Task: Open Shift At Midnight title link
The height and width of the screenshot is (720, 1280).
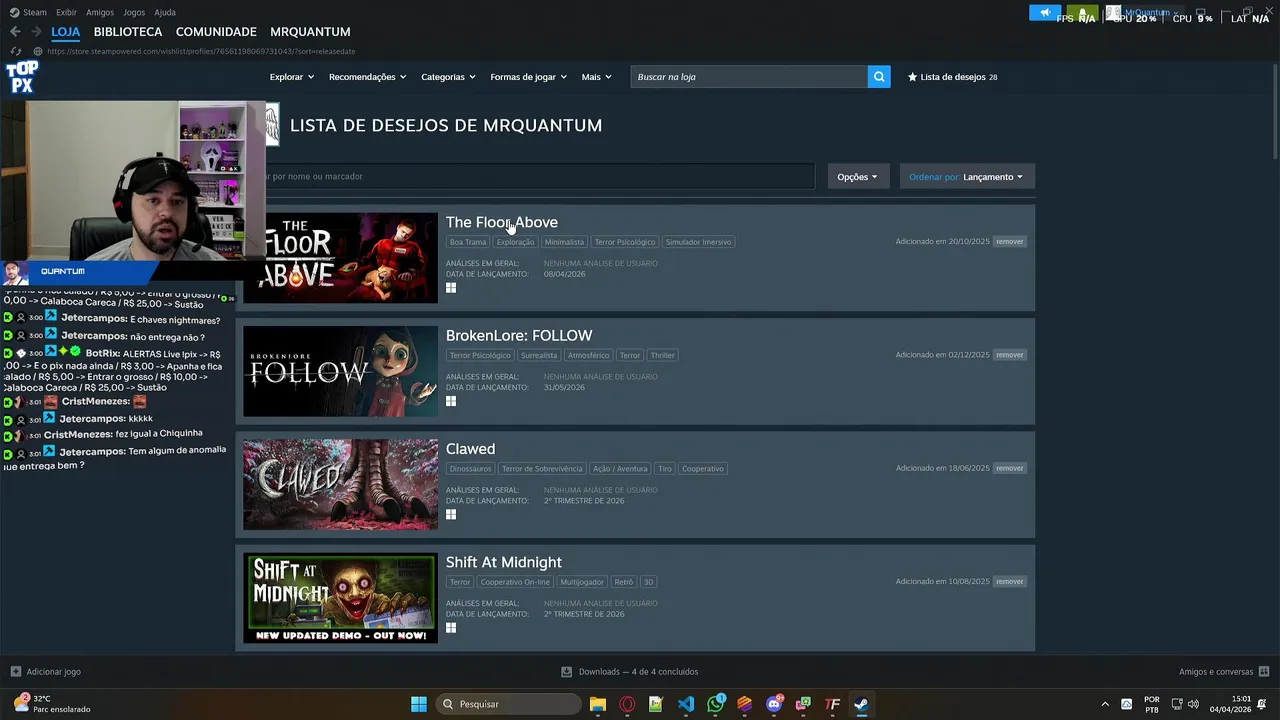Action: (504, 562)
